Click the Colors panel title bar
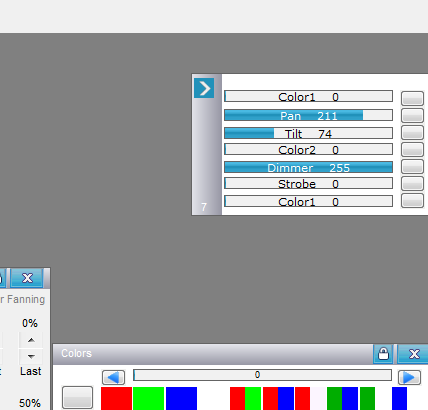This screenshot has width=428, height=410. coord(213,354)
